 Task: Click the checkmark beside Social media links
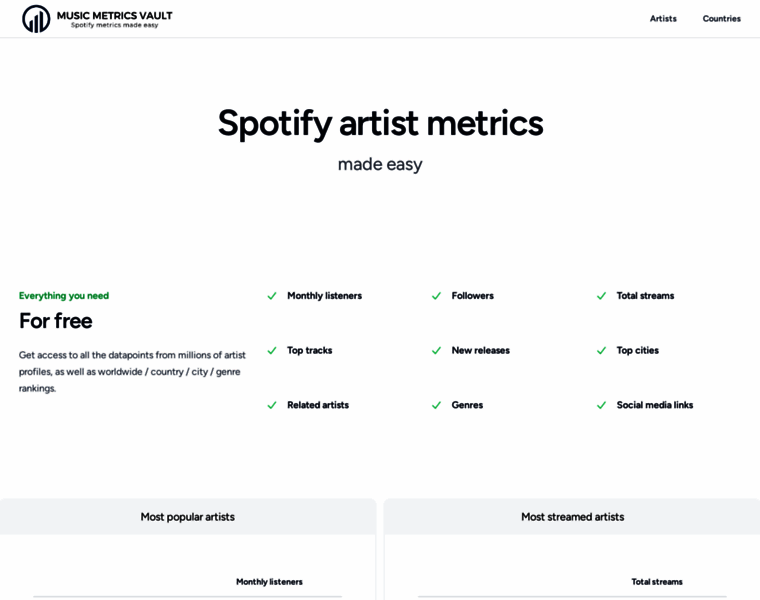pos(601,405)
